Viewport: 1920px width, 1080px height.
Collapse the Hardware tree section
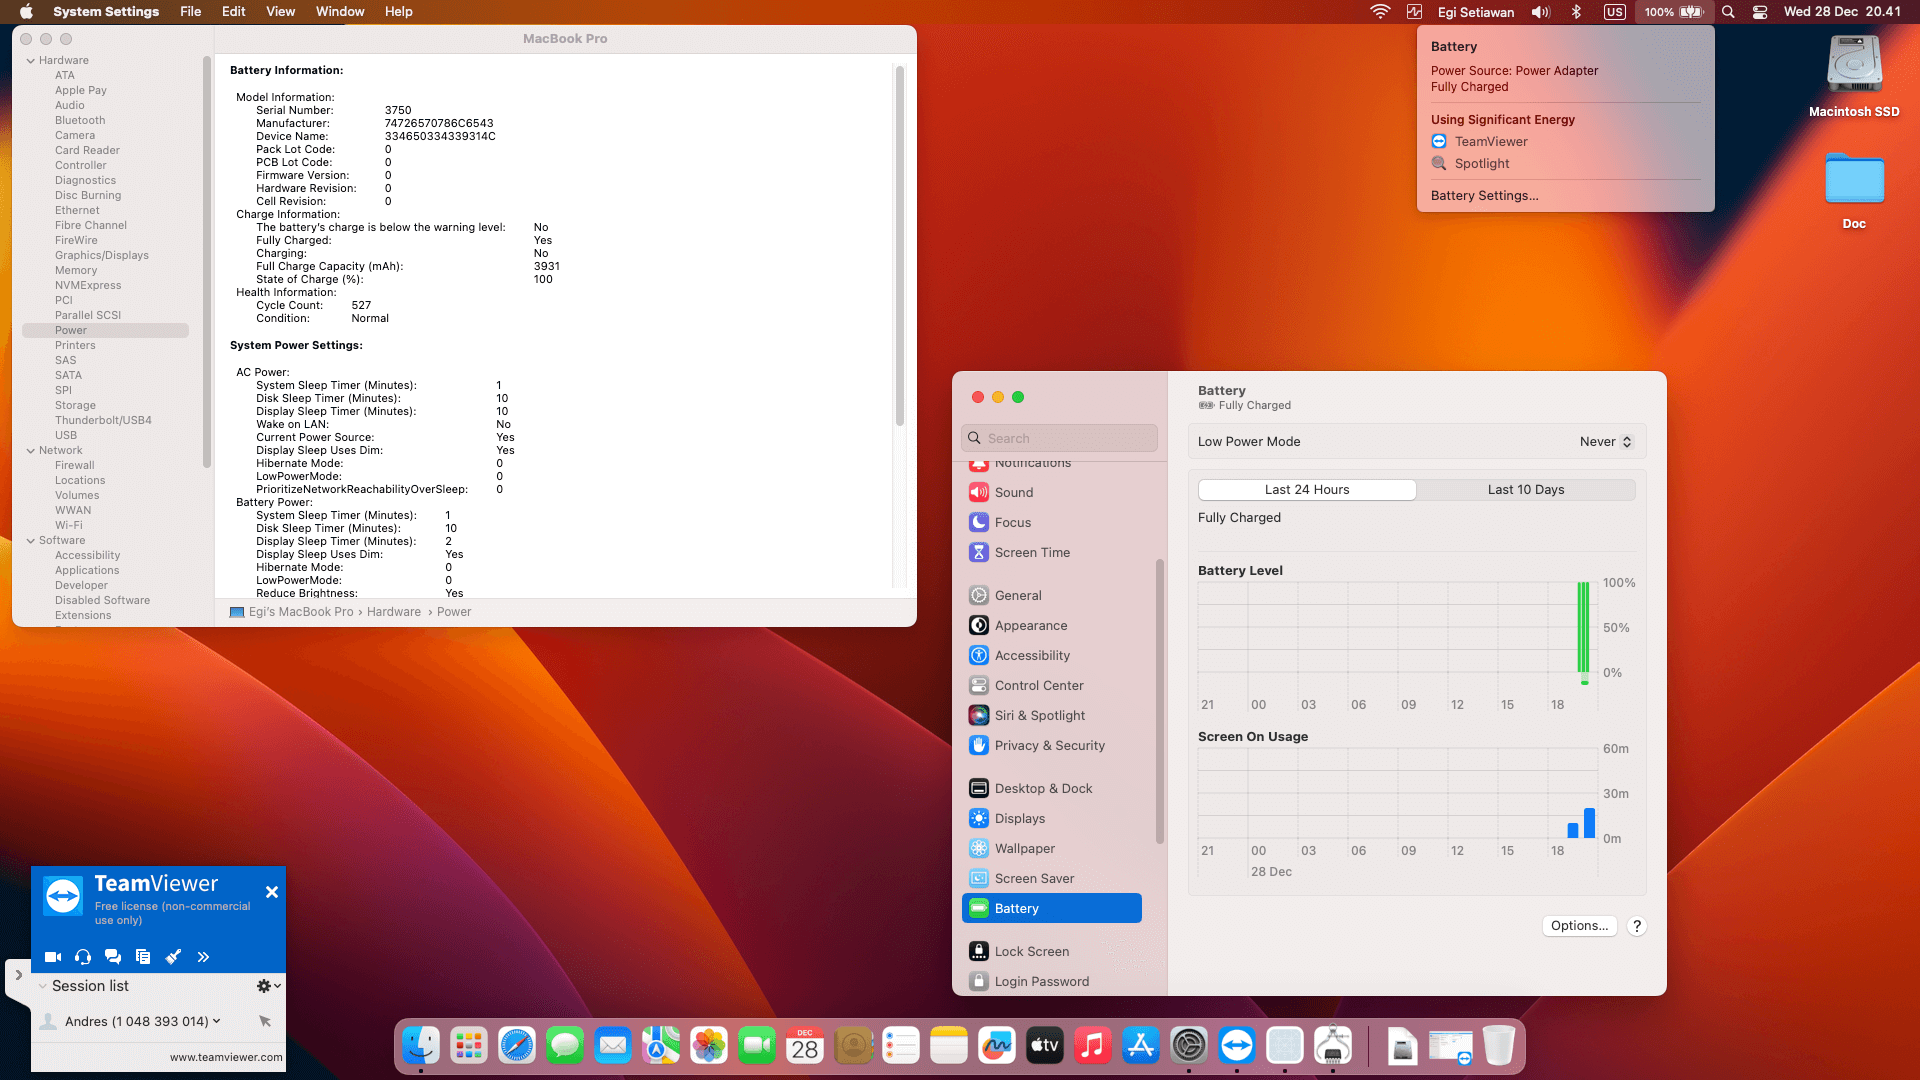[x=31, y=61]
